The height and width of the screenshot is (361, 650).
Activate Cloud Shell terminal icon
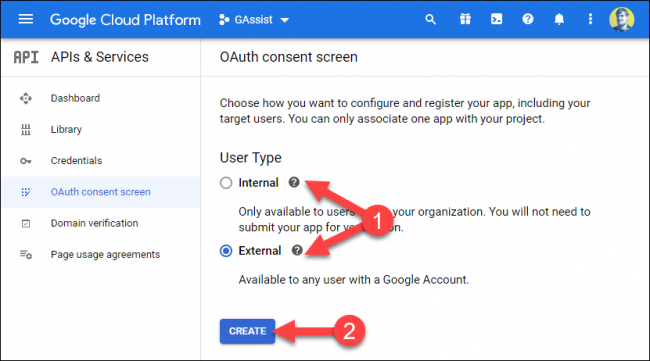click(496, 19)
